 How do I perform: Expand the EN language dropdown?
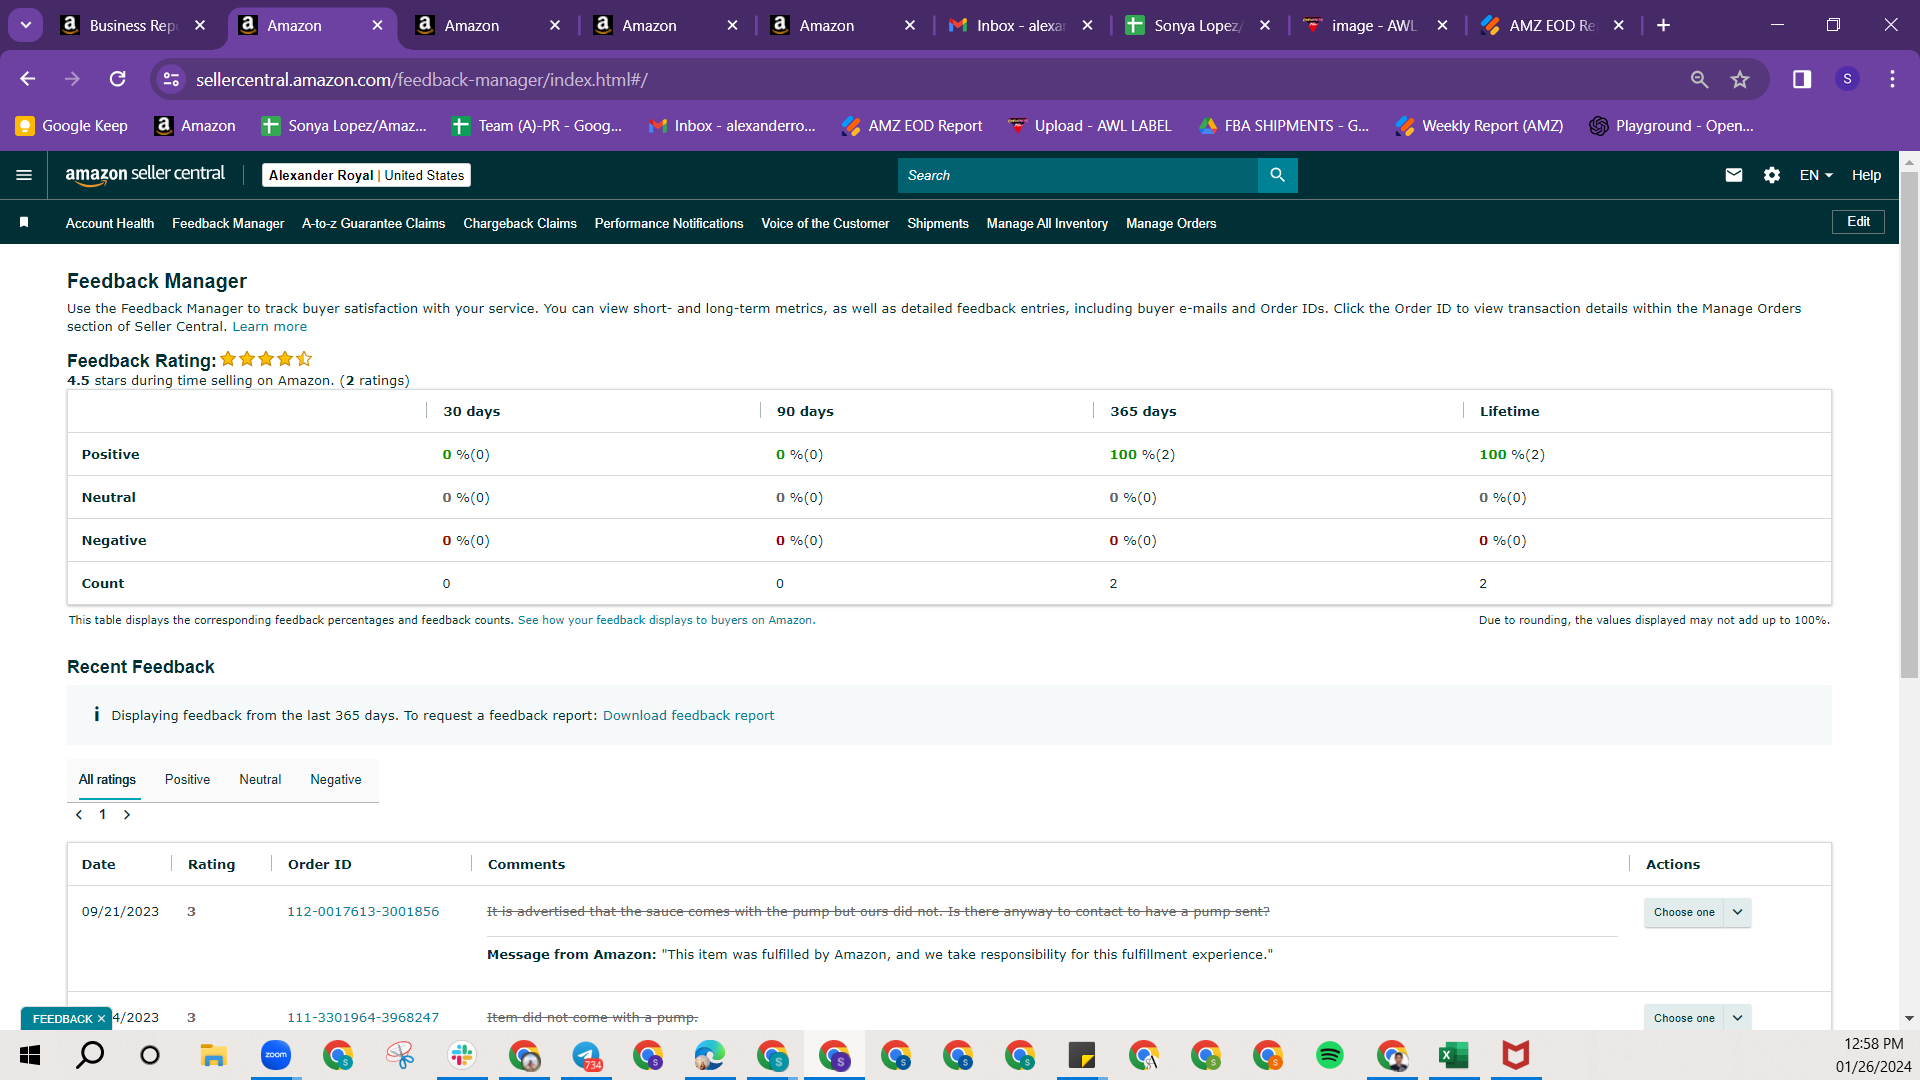coord(1816,175)
